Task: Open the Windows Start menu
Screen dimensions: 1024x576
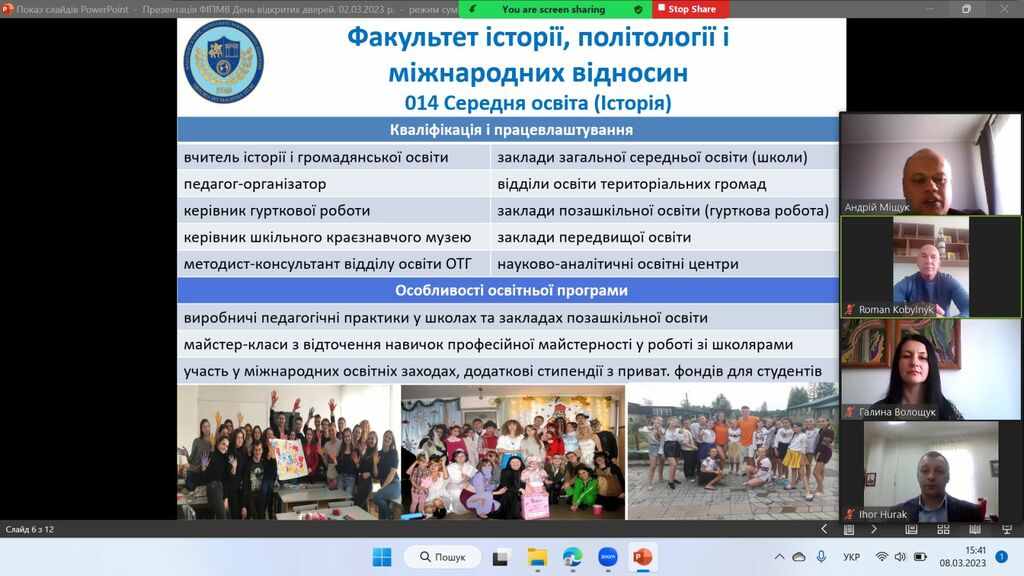Action: click(x=382, y=557)
